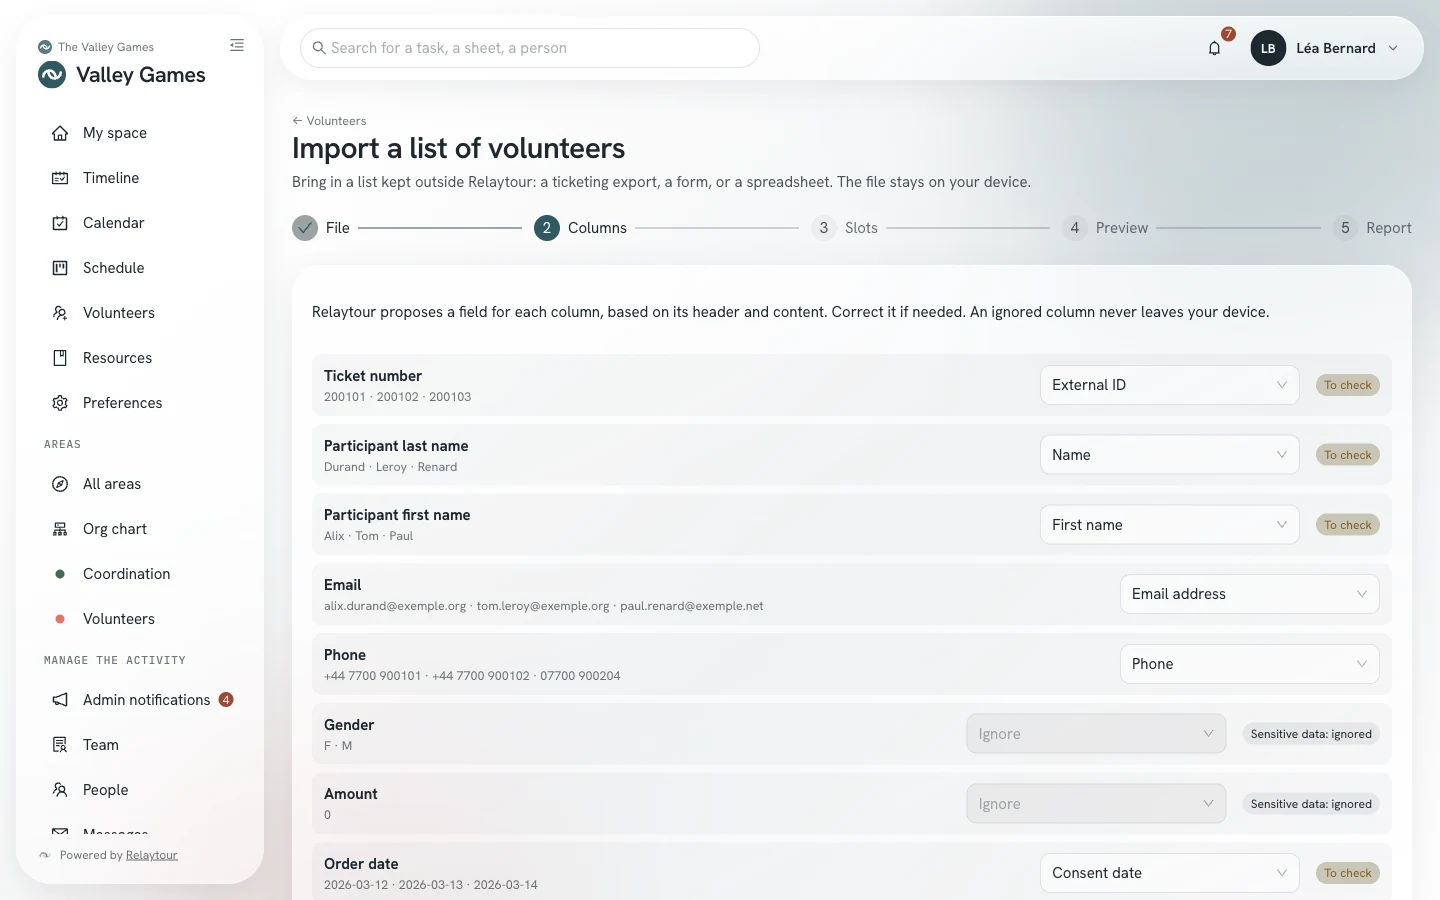
Task: Open the Participant last name field dropdown
Action: point(1169,455)
